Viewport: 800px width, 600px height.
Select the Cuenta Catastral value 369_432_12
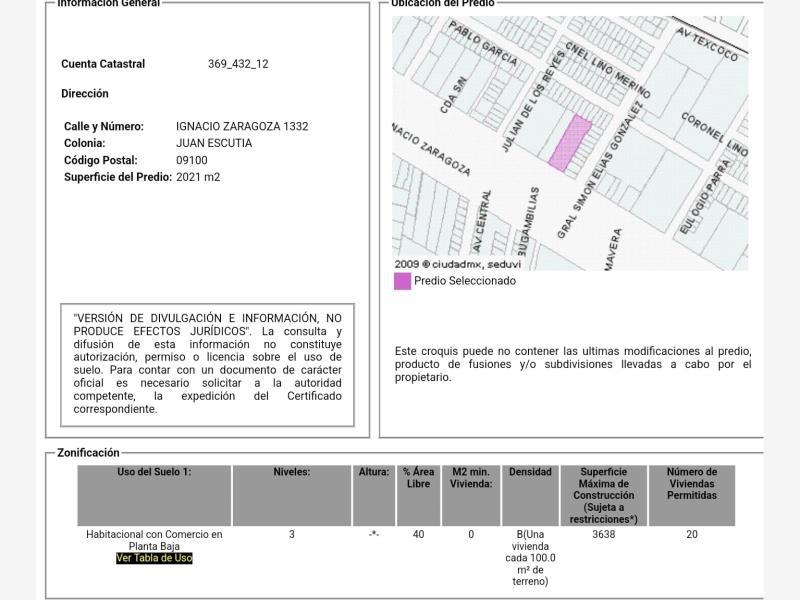coord(238,64)
